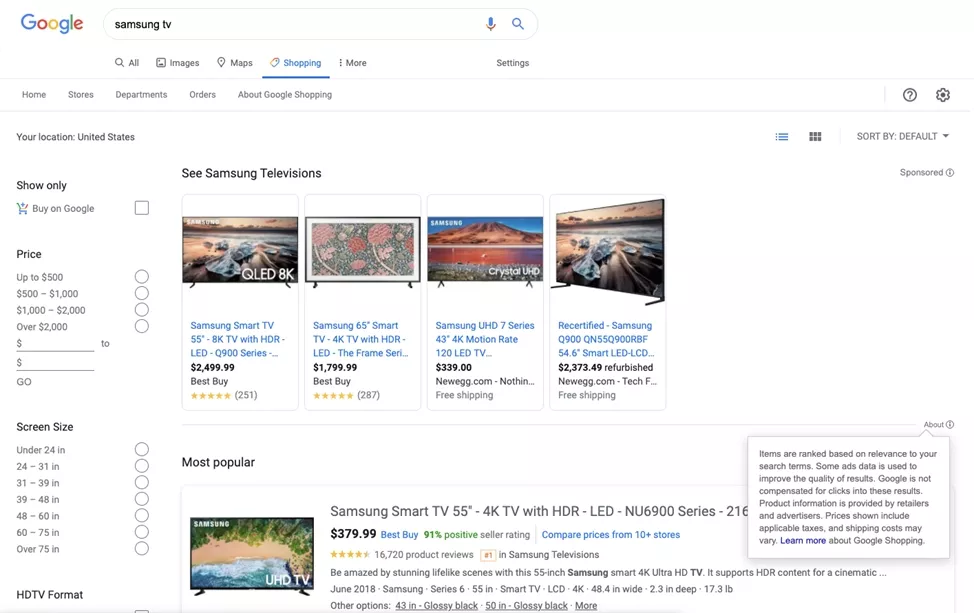
Task: Select screen size 48 – 60 in
Action: pos(142,515)
